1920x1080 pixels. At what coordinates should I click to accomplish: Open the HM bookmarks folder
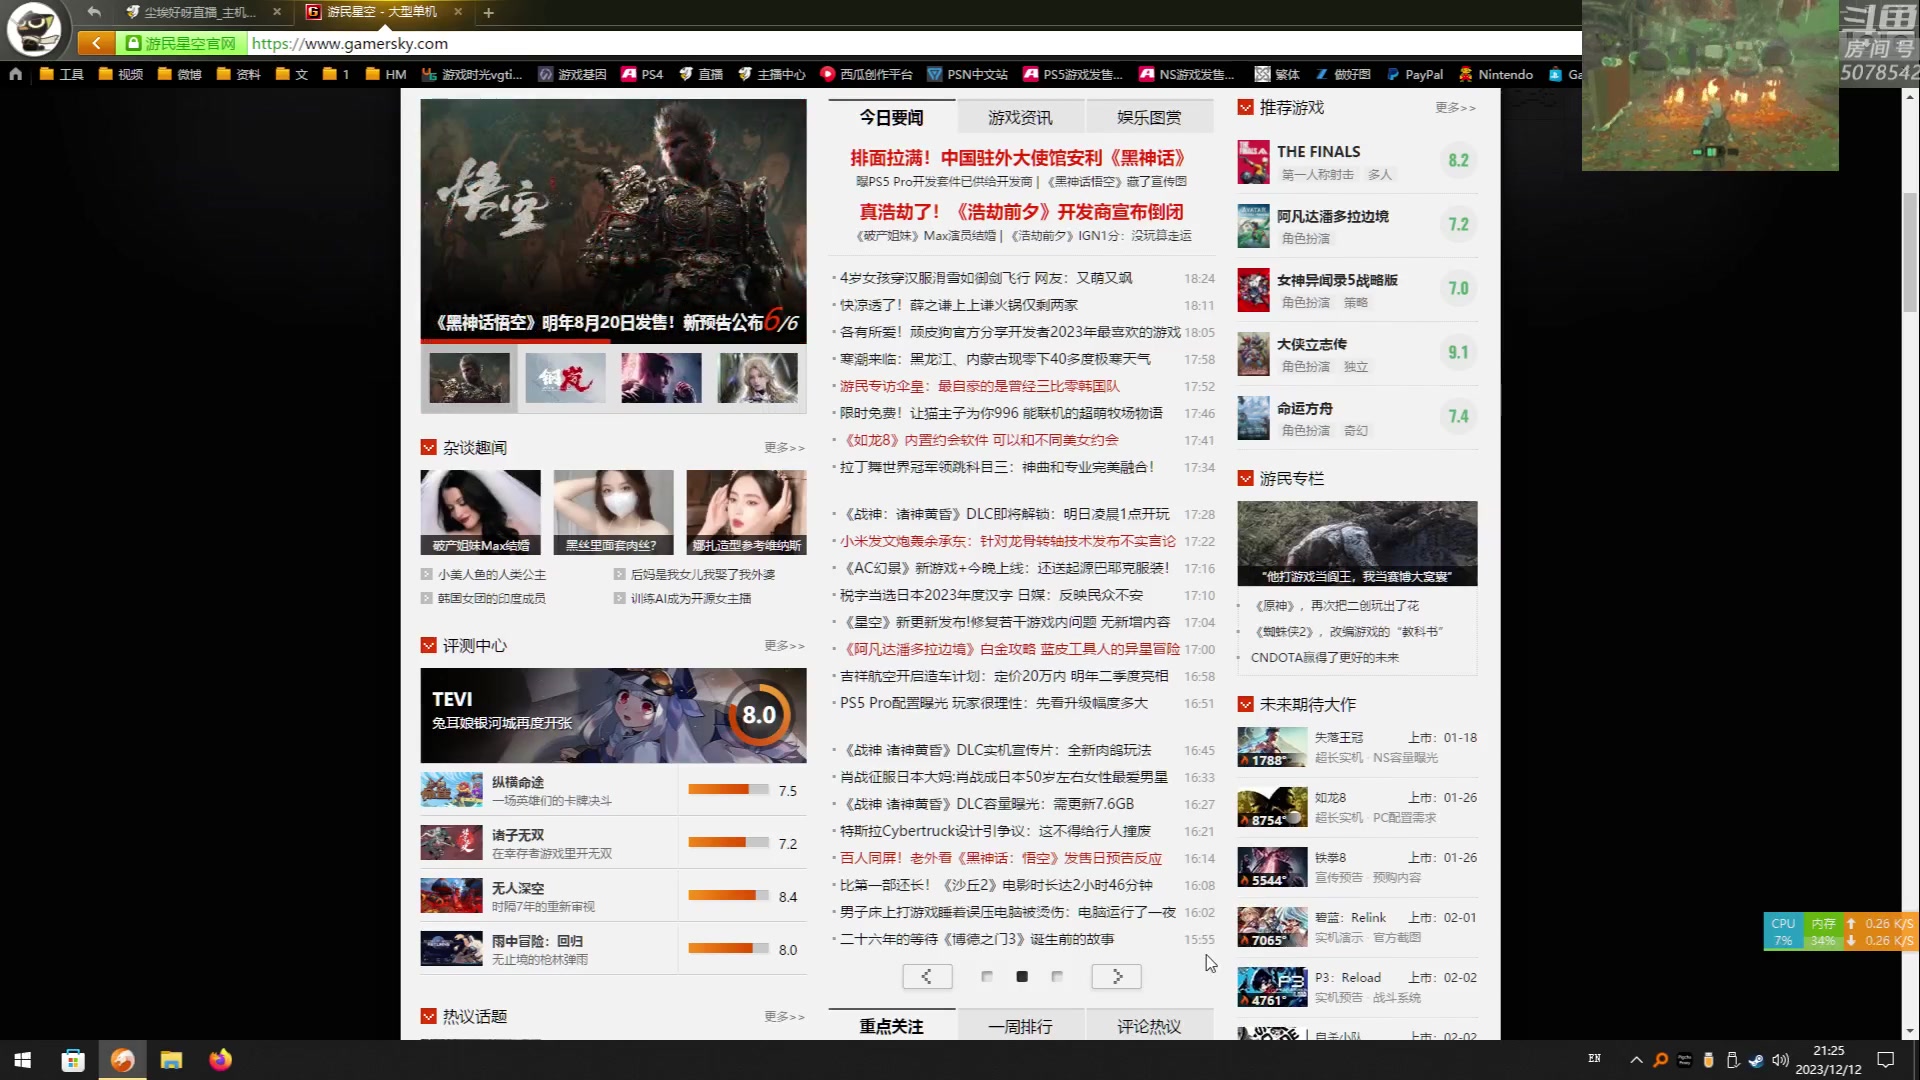pyautogui.click(x=386, y=74)
